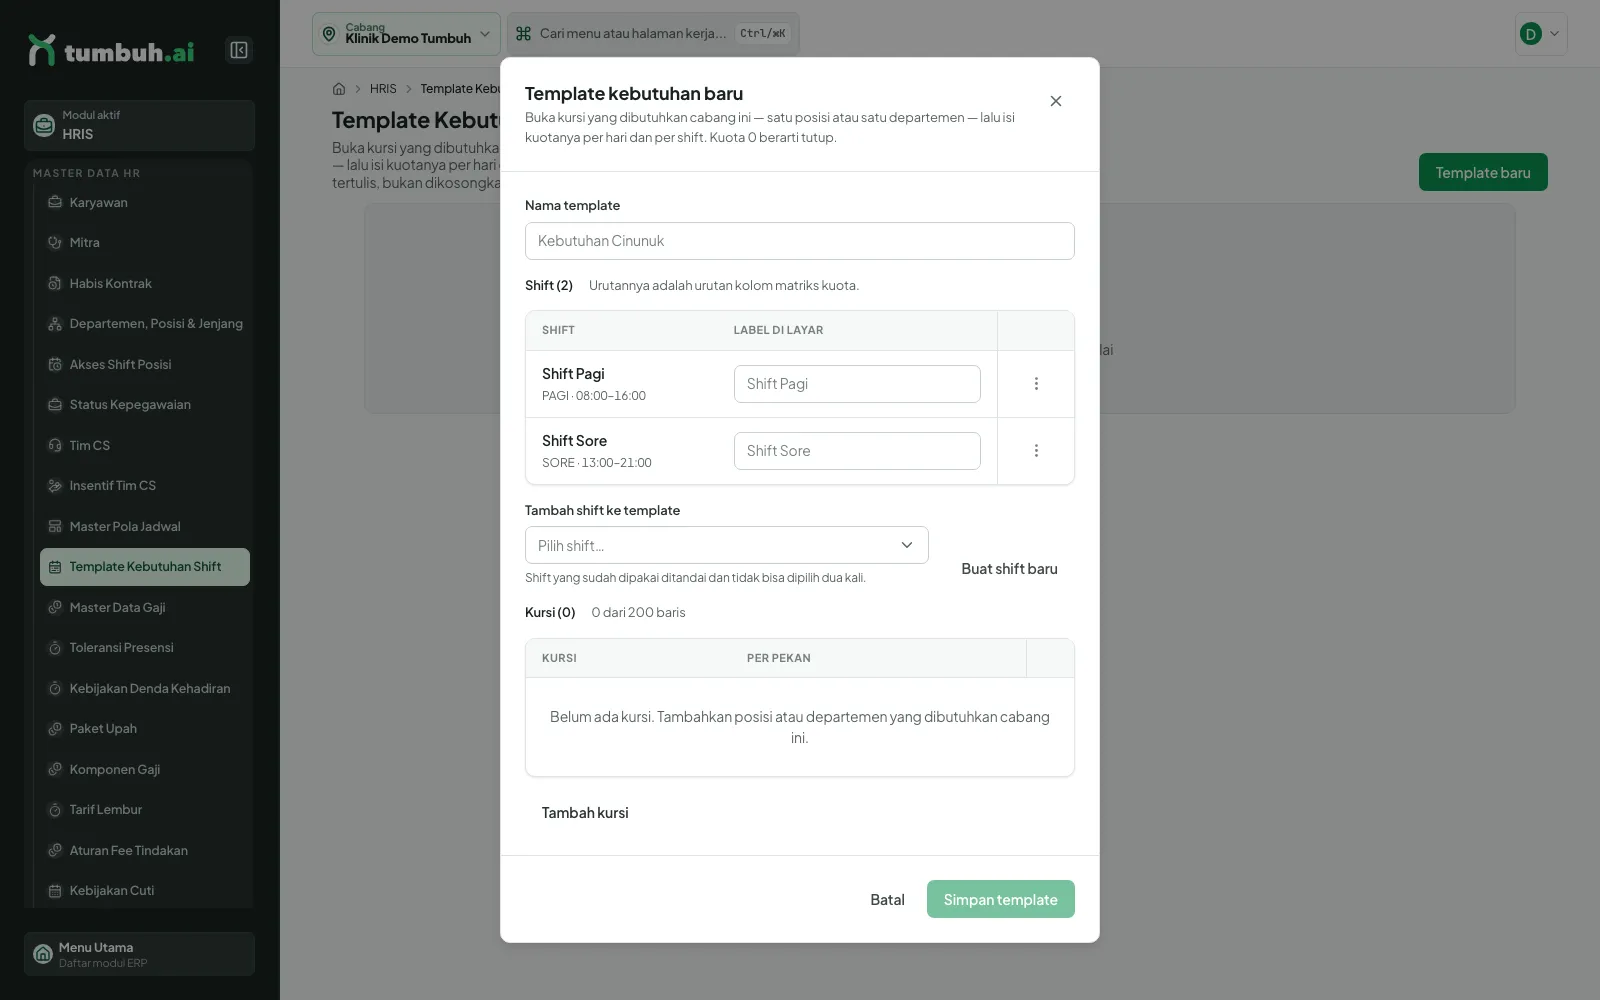The image size is (1600, 1000).
Task: Click the Master Data Gaji icon
Action: 55,608
